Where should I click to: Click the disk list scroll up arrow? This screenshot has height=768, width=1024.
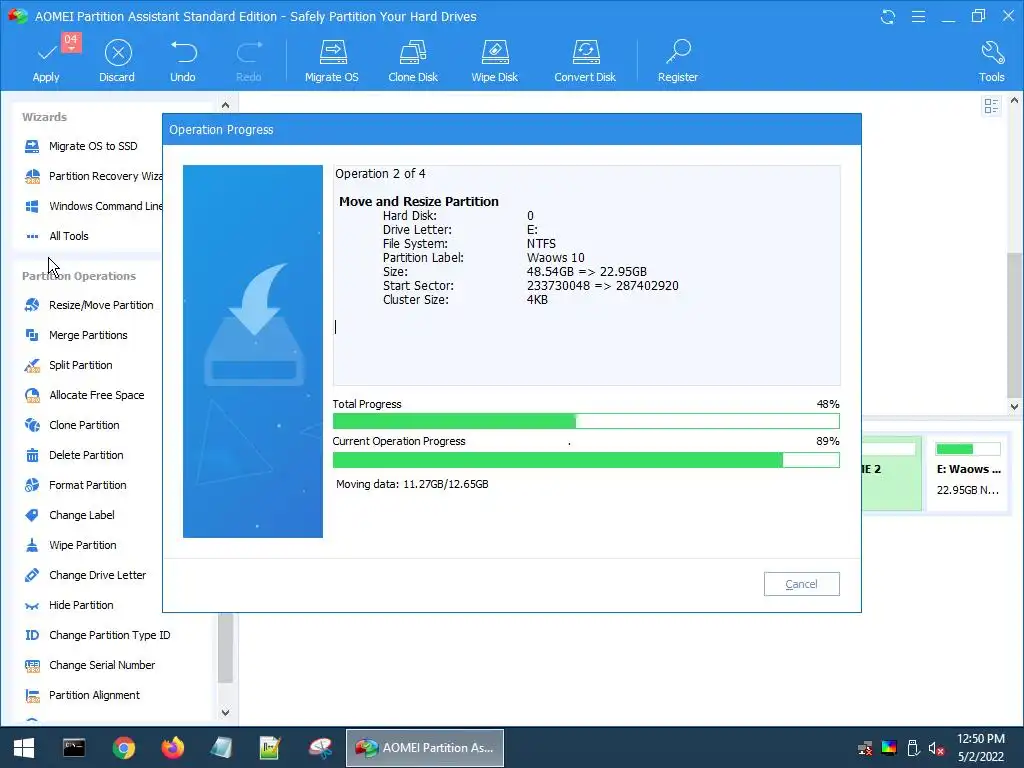coord(1014,101)
